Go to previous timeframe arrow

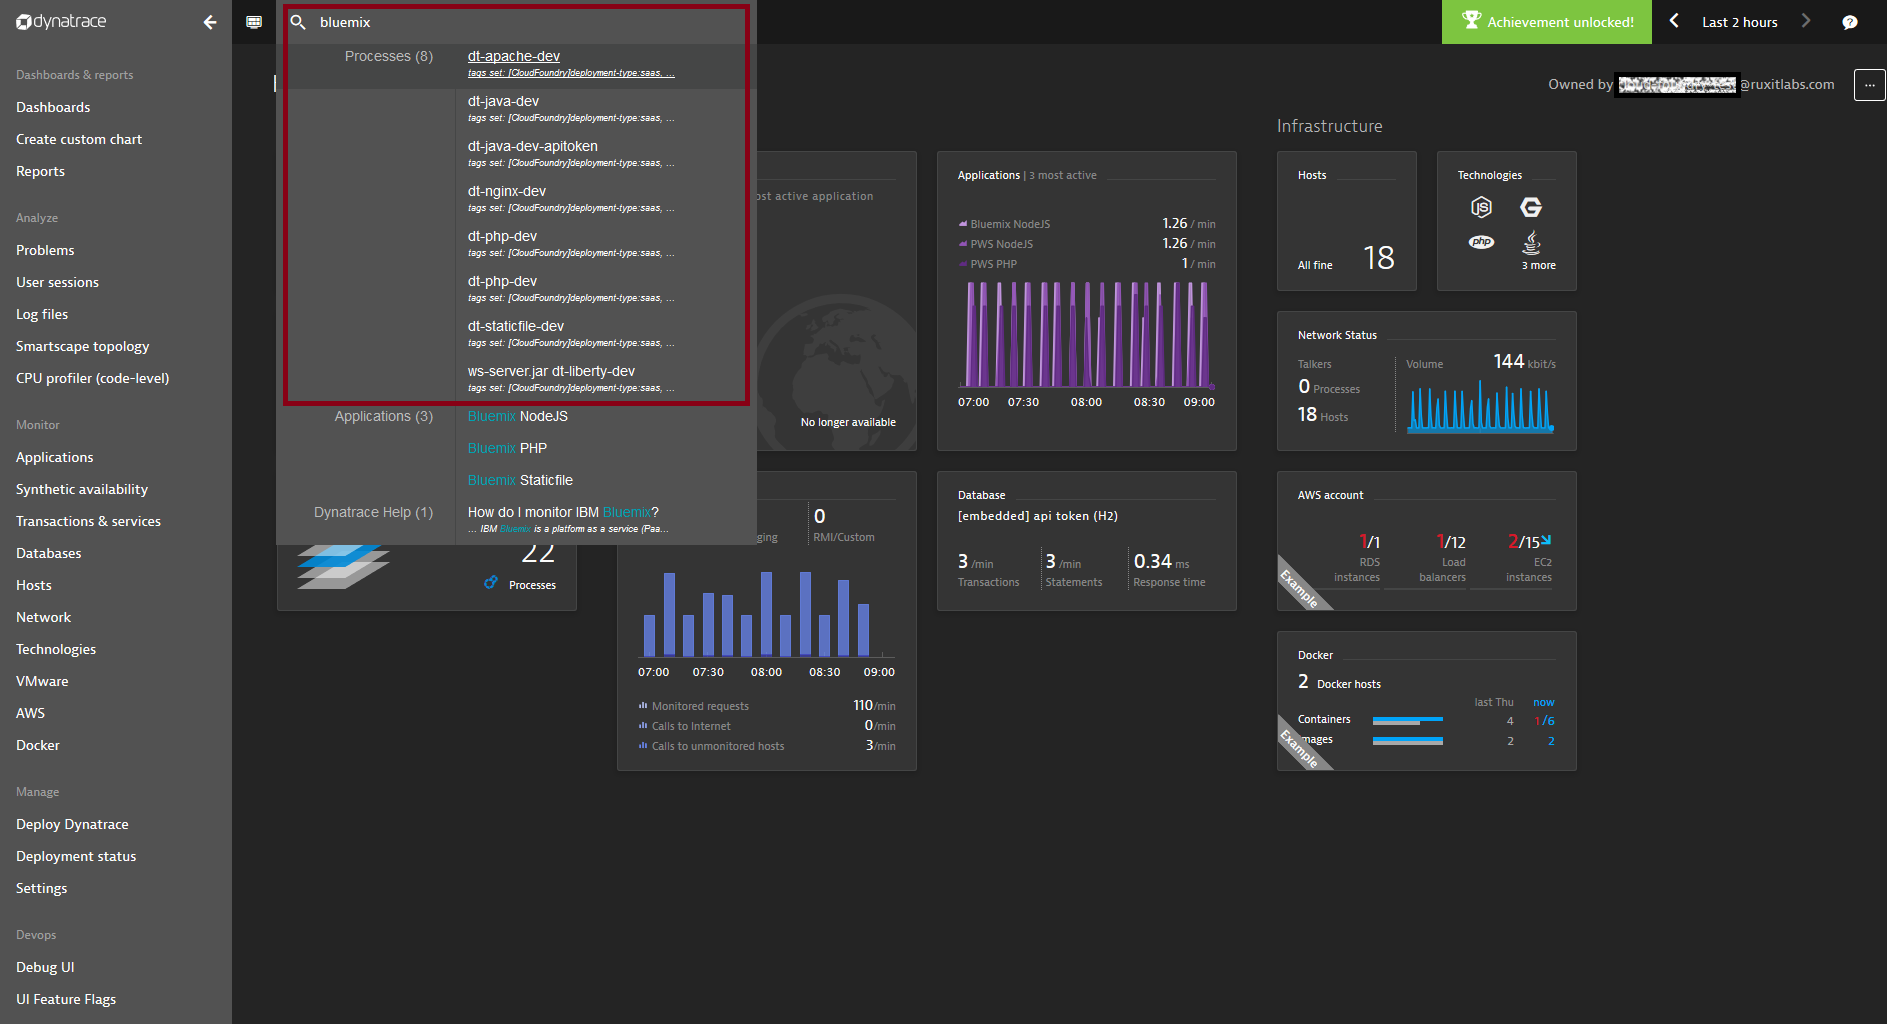pos(1674,21)
